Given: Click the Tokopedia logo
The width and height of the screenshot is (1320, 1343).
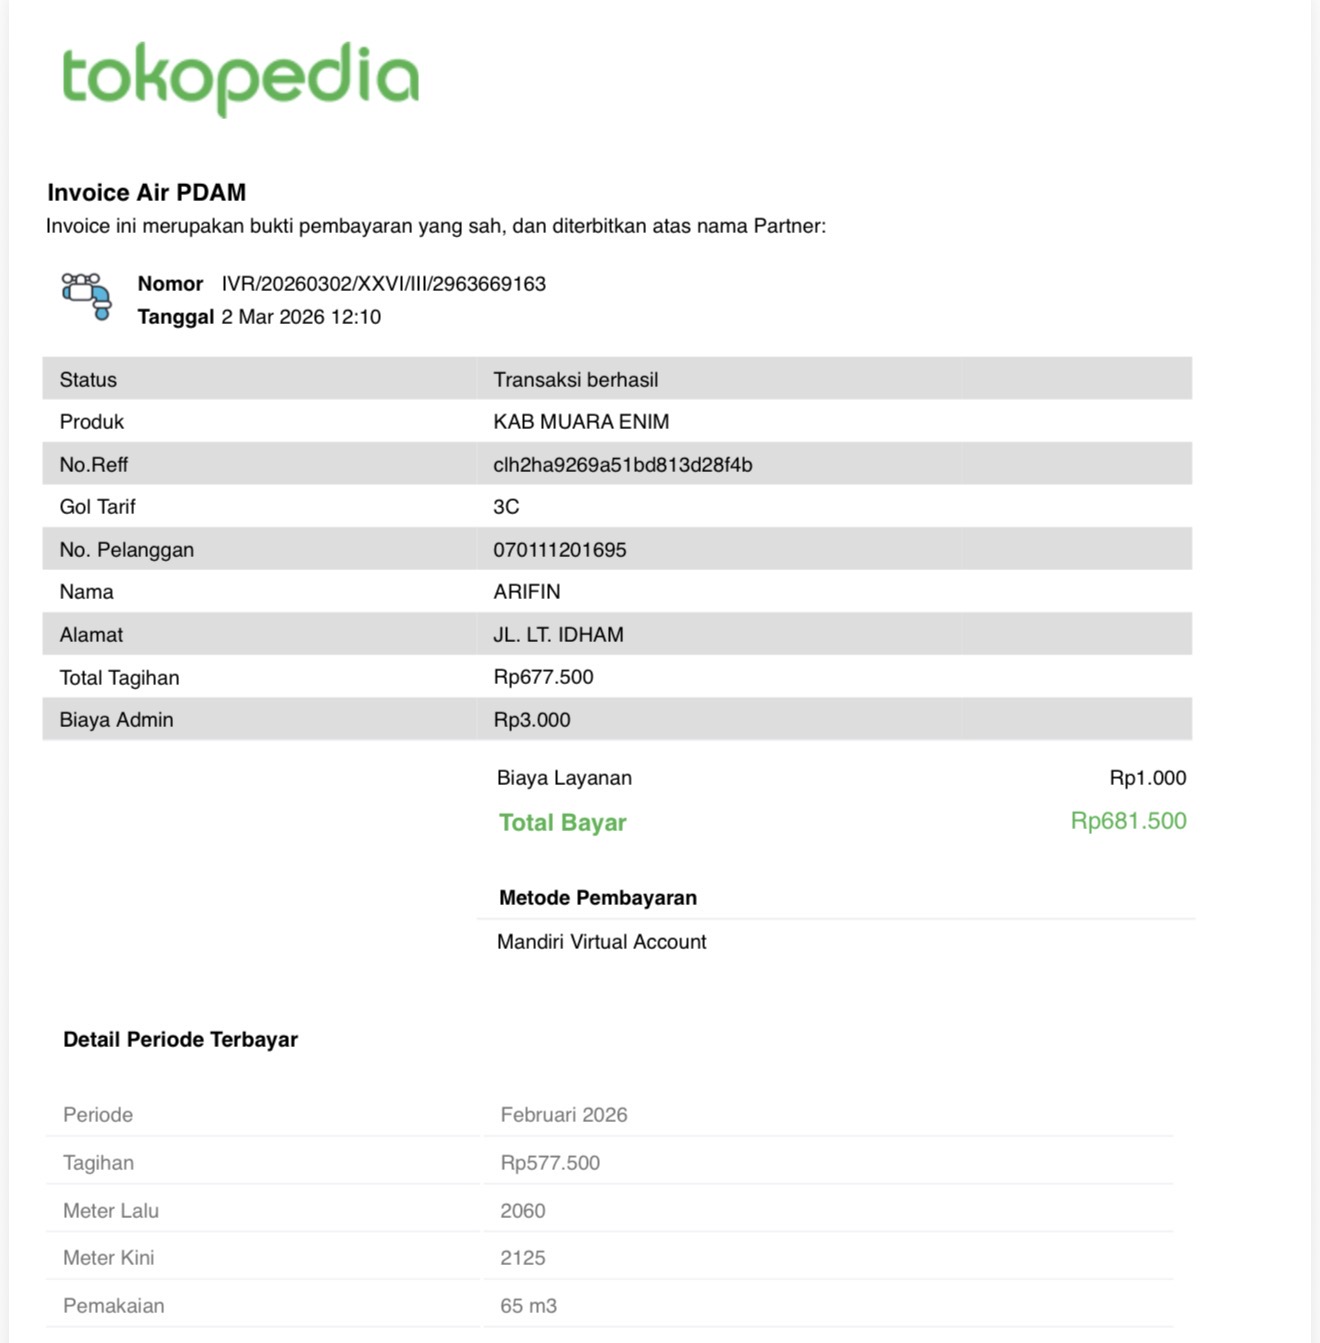Looking at the screenshot, I should coord(240,78).
